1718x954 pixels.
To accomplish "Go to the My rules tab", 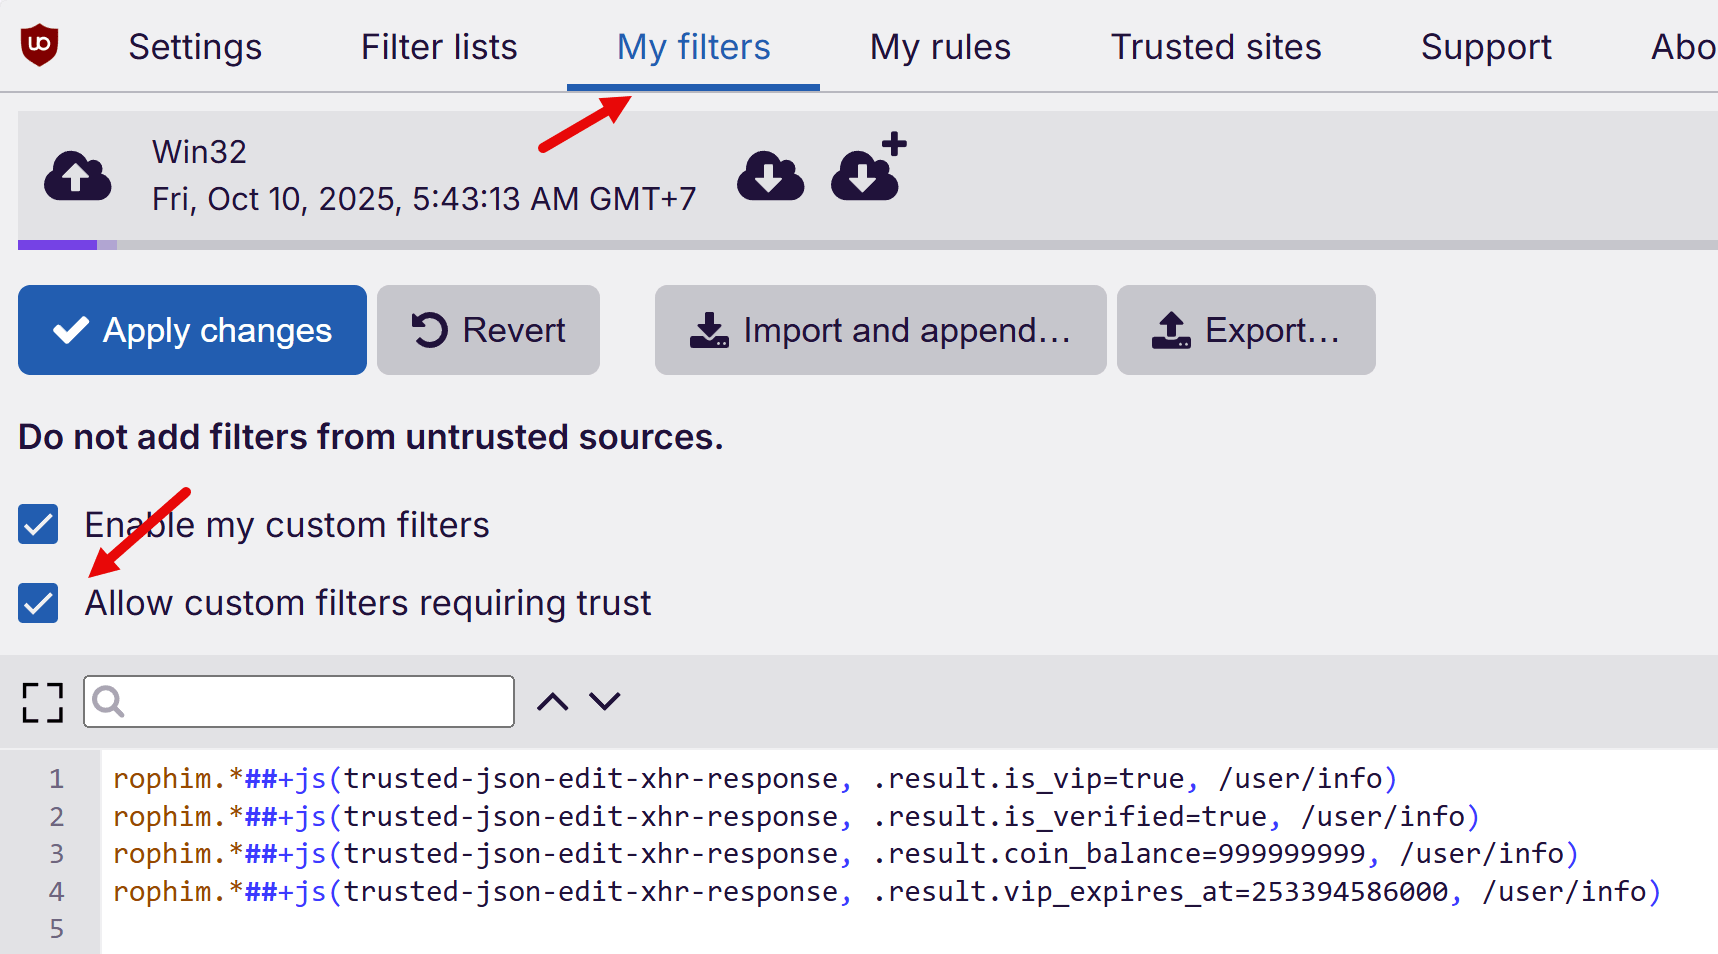I will (940, 47).
